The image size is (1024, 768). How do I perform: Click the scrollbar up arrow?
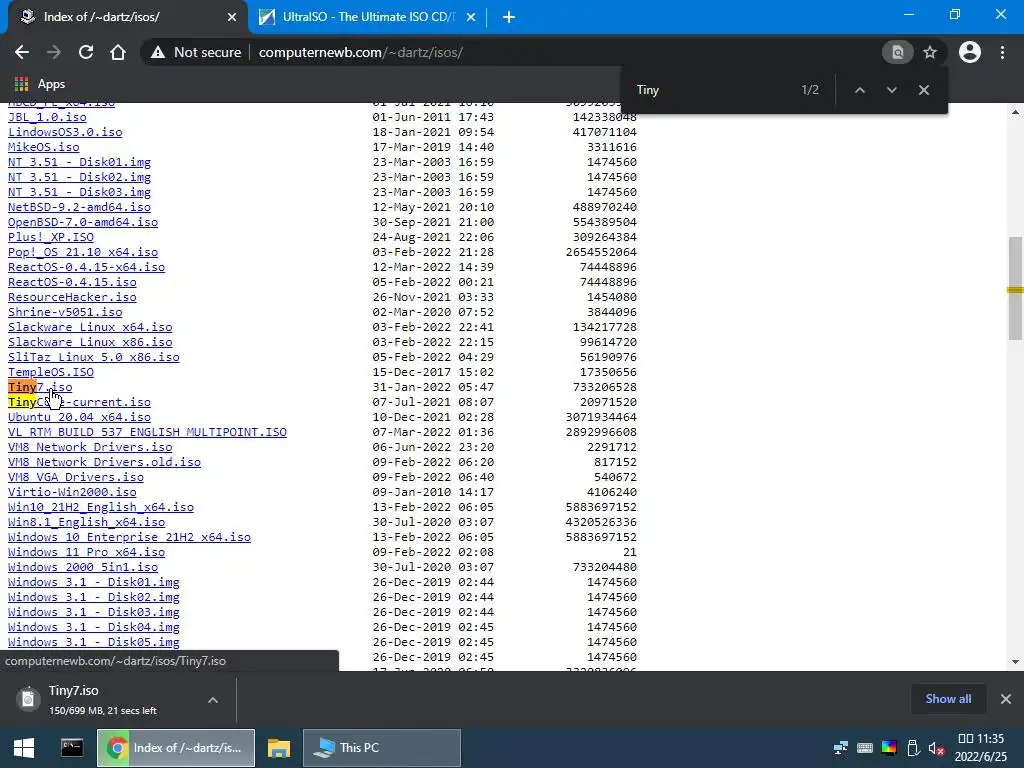[1015, 112]
